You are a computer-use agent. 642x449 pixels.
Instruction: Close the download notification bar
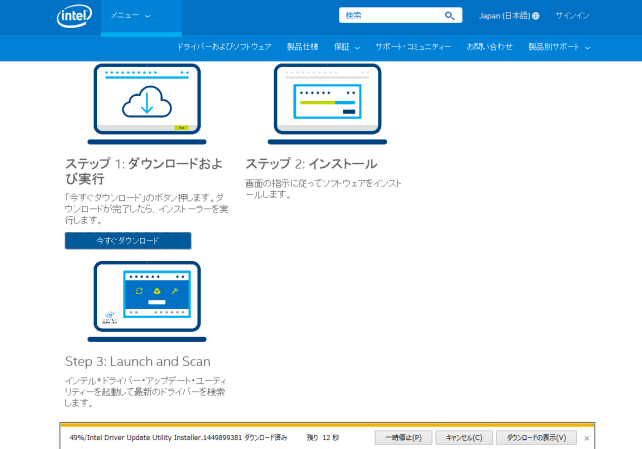(586, 438)
